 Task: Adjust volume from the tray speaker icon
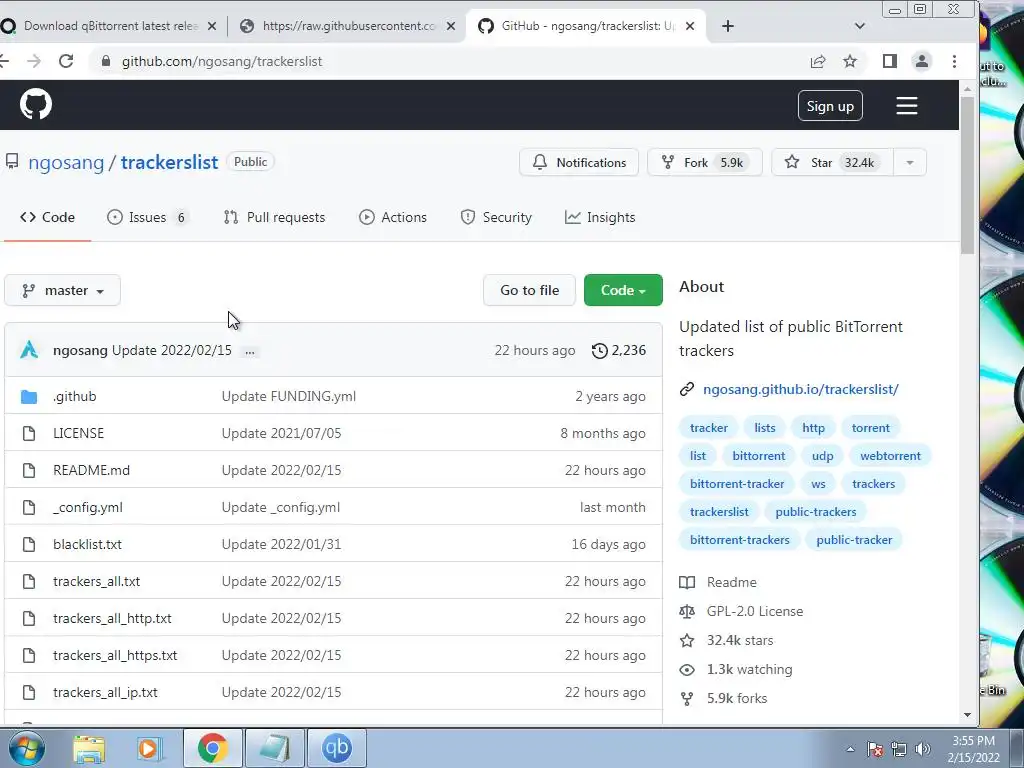922,749
